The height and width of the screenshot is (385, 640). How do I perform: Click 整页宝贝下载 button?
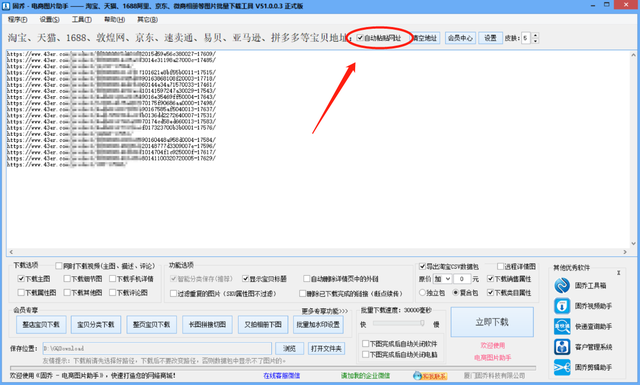[x=151, y=325]
